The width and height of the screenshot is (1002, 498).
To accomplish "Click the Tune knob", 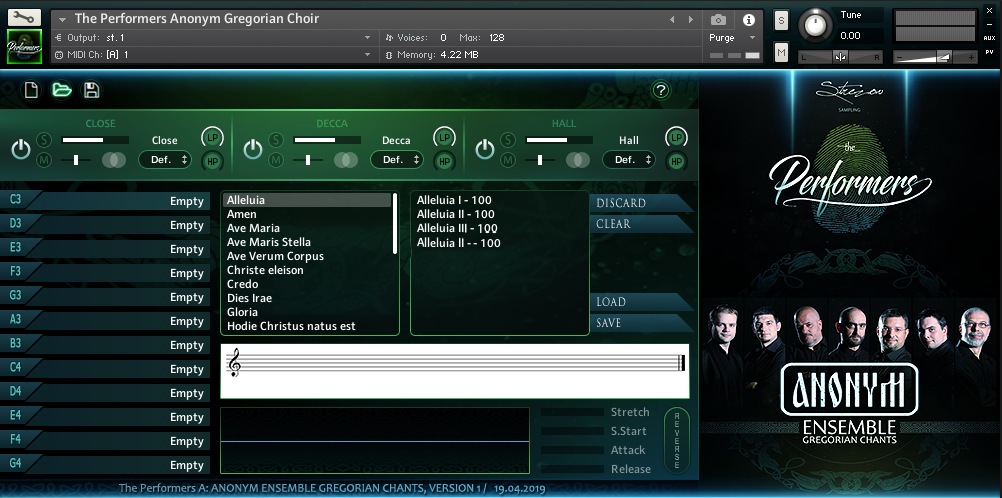I will [x=814, y=24].
